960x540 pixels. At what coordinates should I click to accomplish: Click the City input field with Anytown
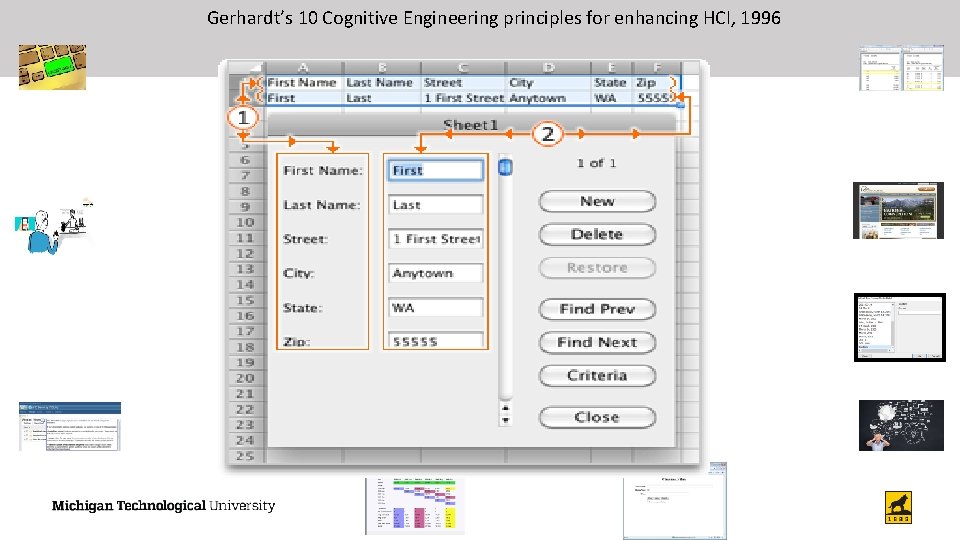[435, 273]
